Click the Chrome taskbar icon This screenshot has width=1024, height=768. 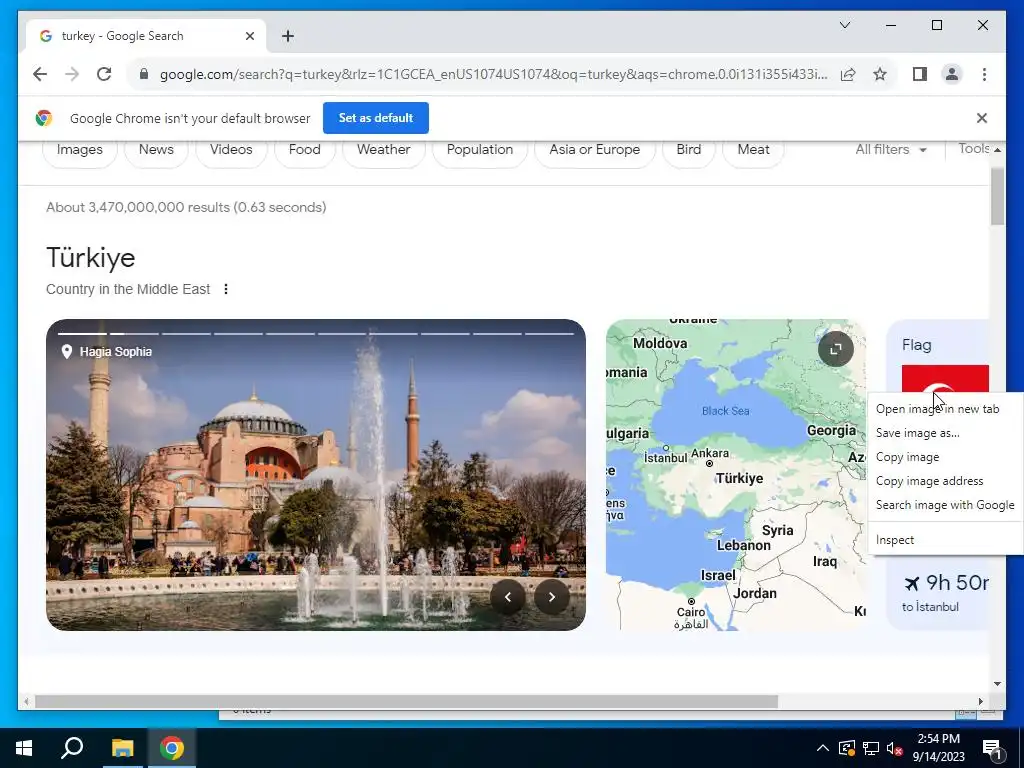coord(172,748)
